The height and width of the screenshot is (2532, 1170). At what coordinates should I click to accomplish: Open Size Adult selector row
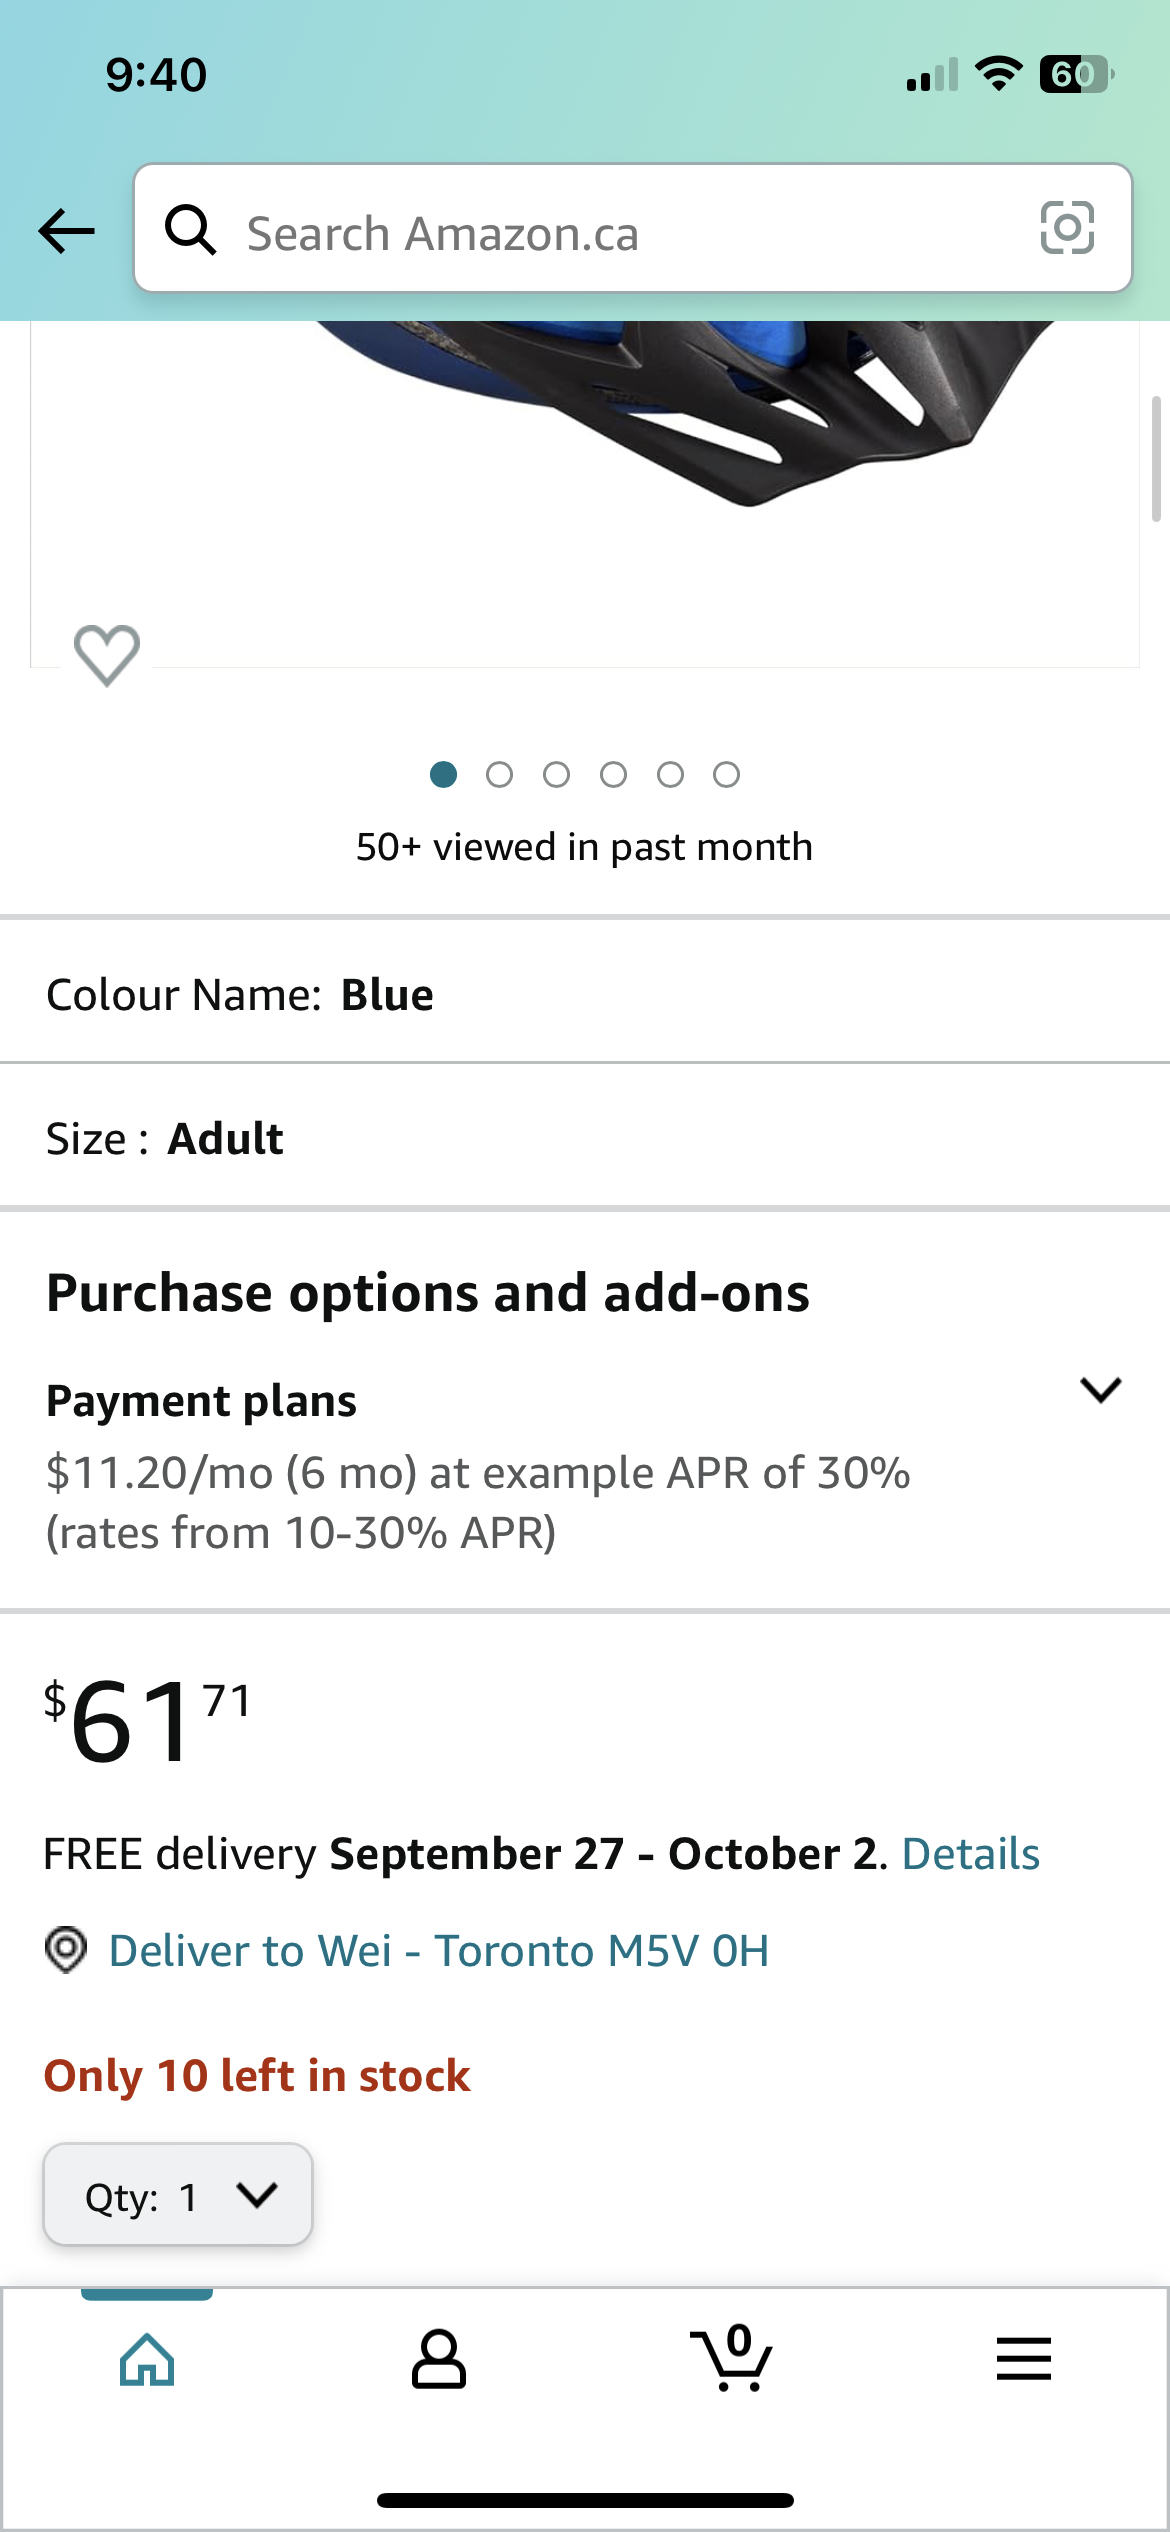tap(585, 1138)
